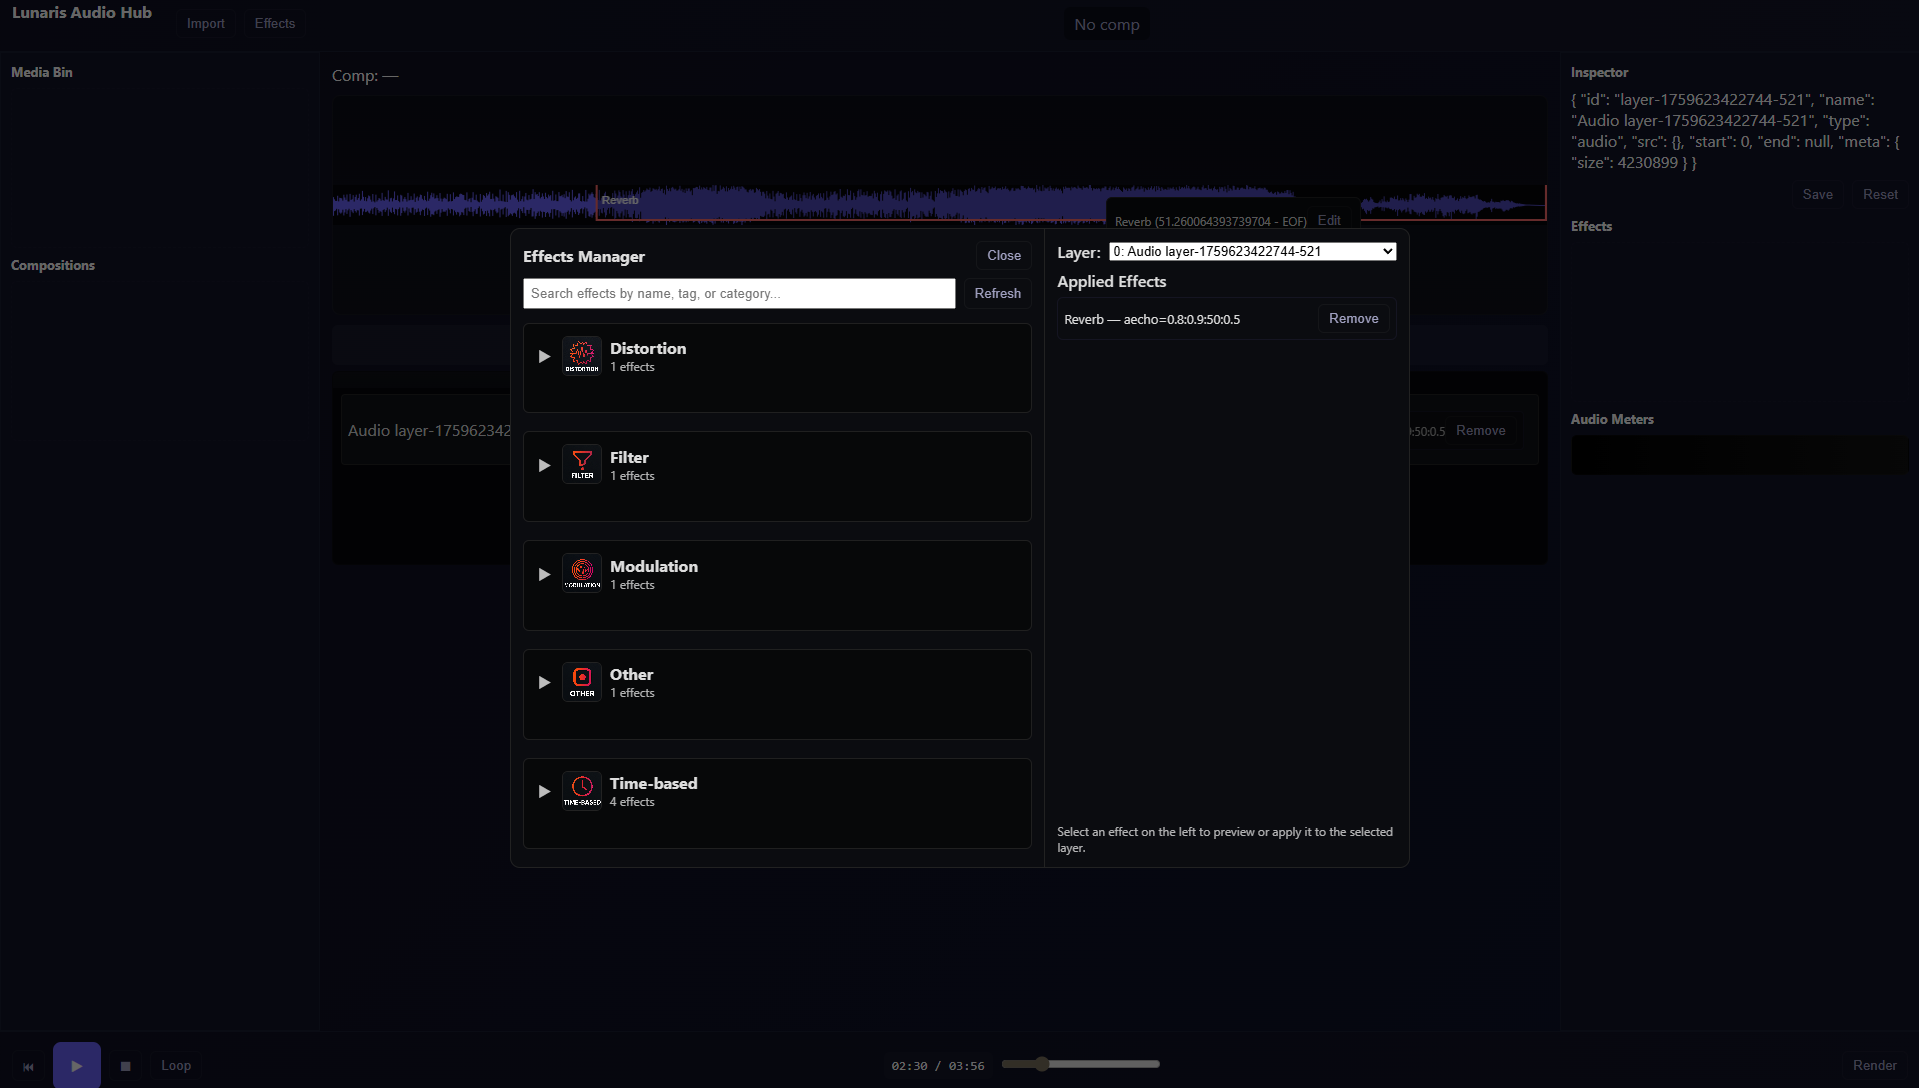1919x1088 pixels.
Task: Expand the Time-based effects category
Action: click(545, 790)
